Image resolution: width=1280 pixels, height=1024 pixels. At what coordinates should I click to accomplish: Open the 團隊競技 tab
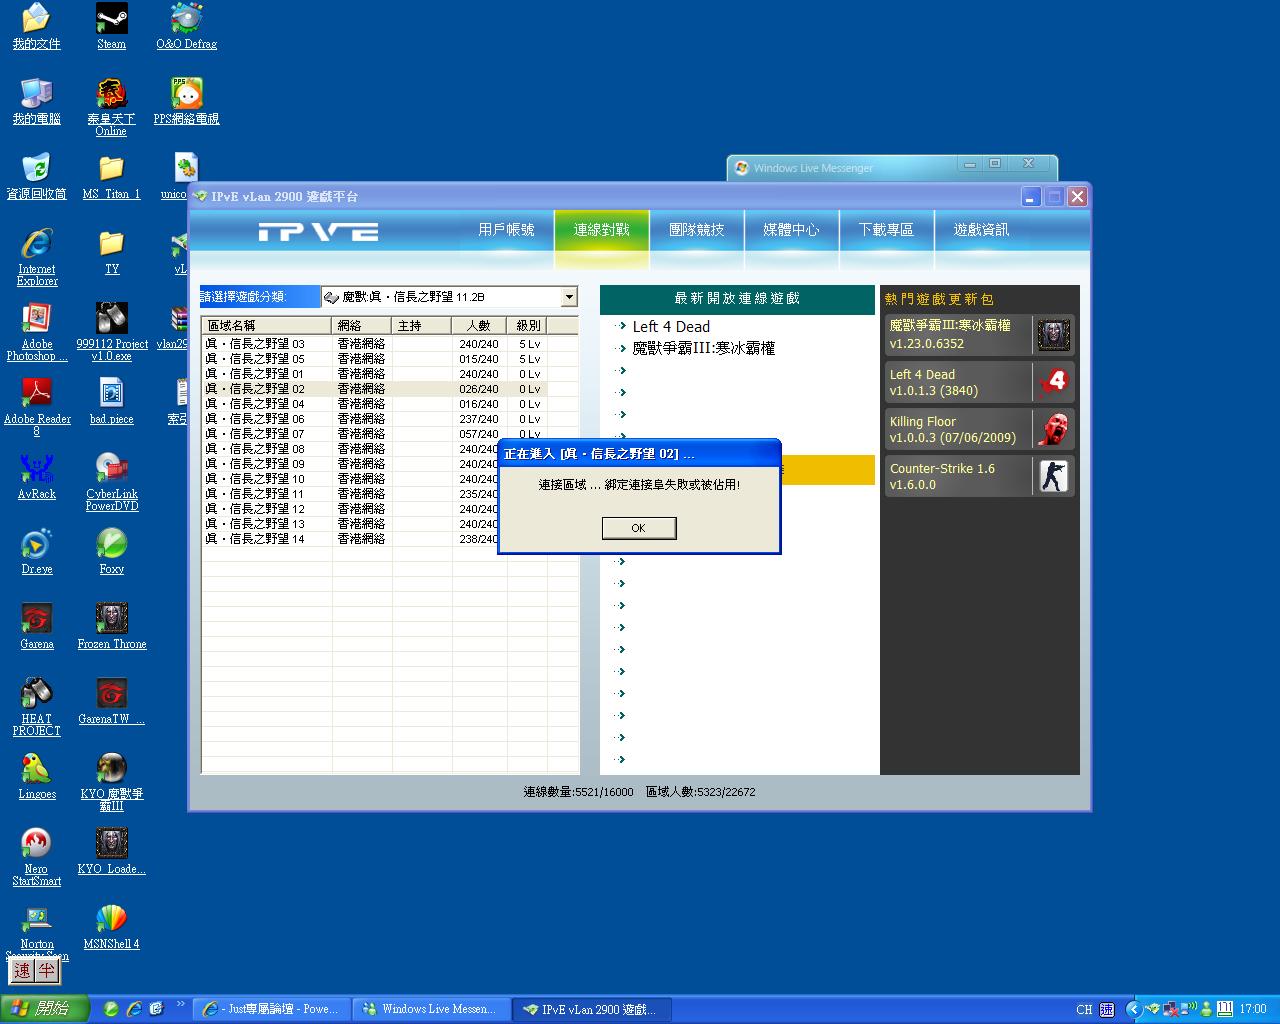tap(696, 230)
